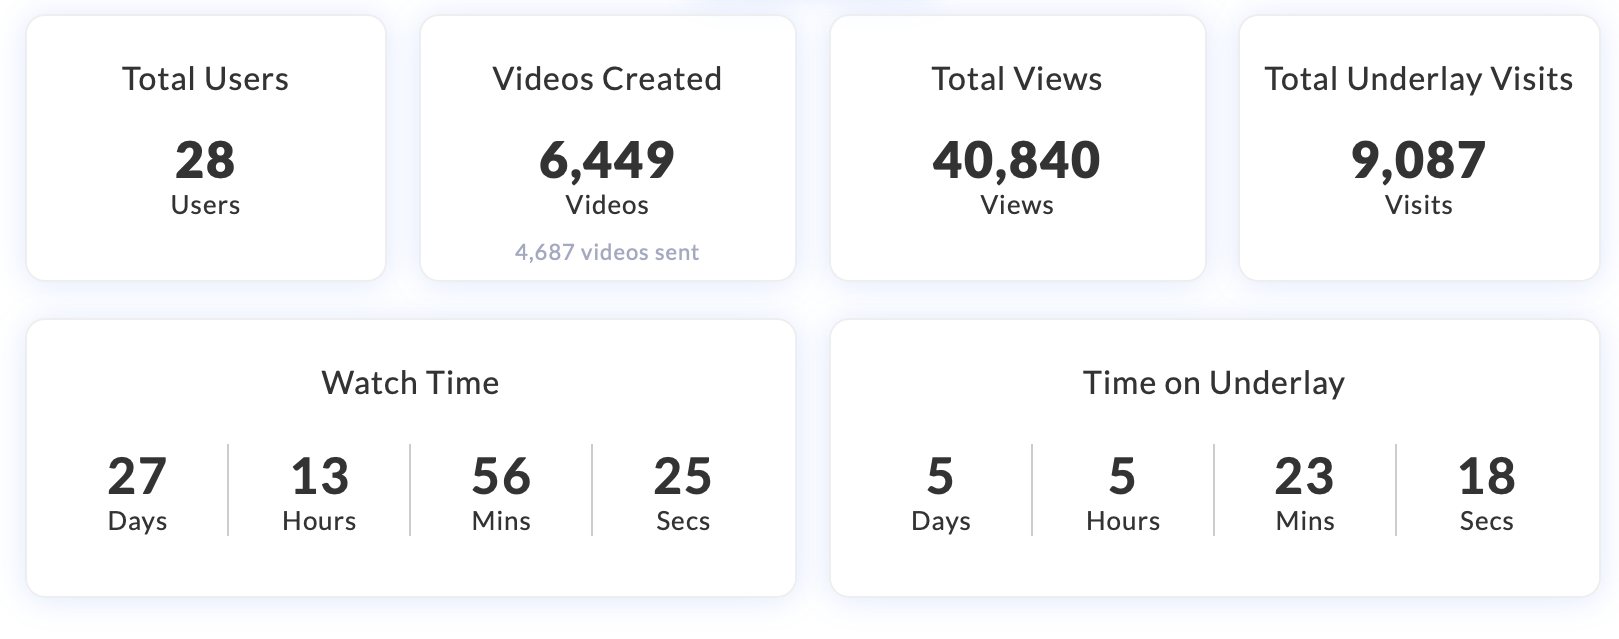Click the 23 Mins underlay value

[1305, 477]
